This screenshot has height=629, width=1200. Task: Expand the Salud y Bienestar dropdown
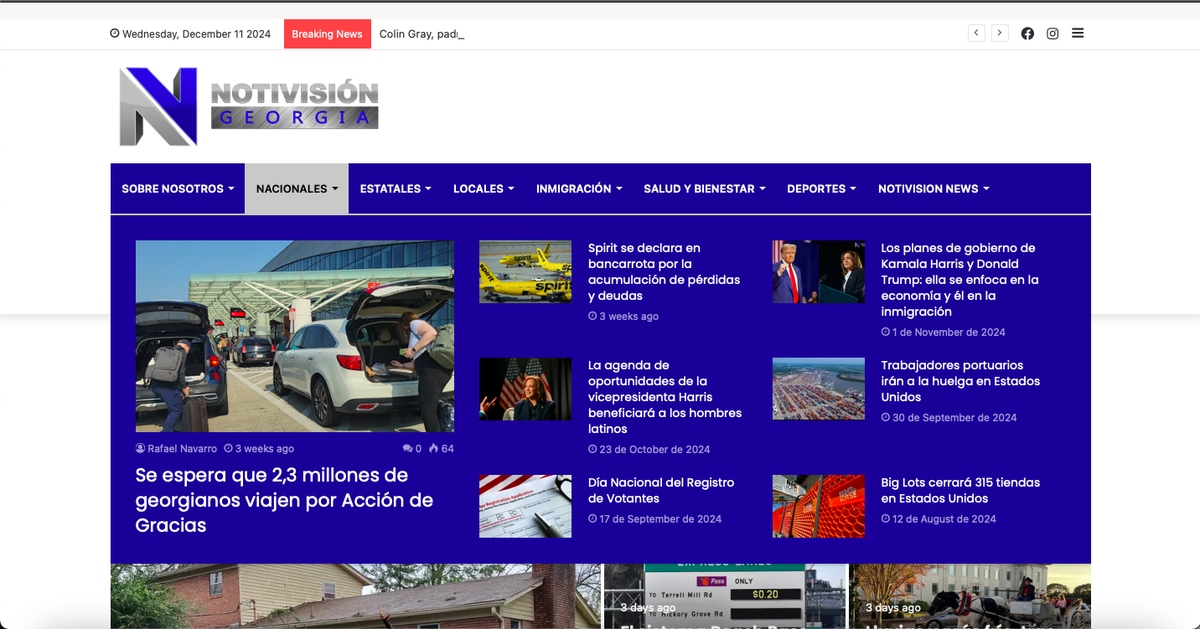(704, 189)
